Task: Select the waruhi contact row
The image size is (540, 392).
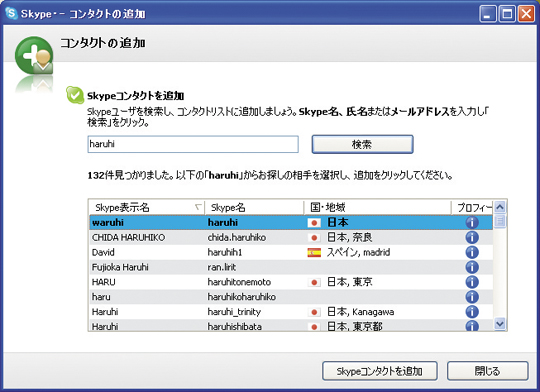Action: click(x=291, y=223)
